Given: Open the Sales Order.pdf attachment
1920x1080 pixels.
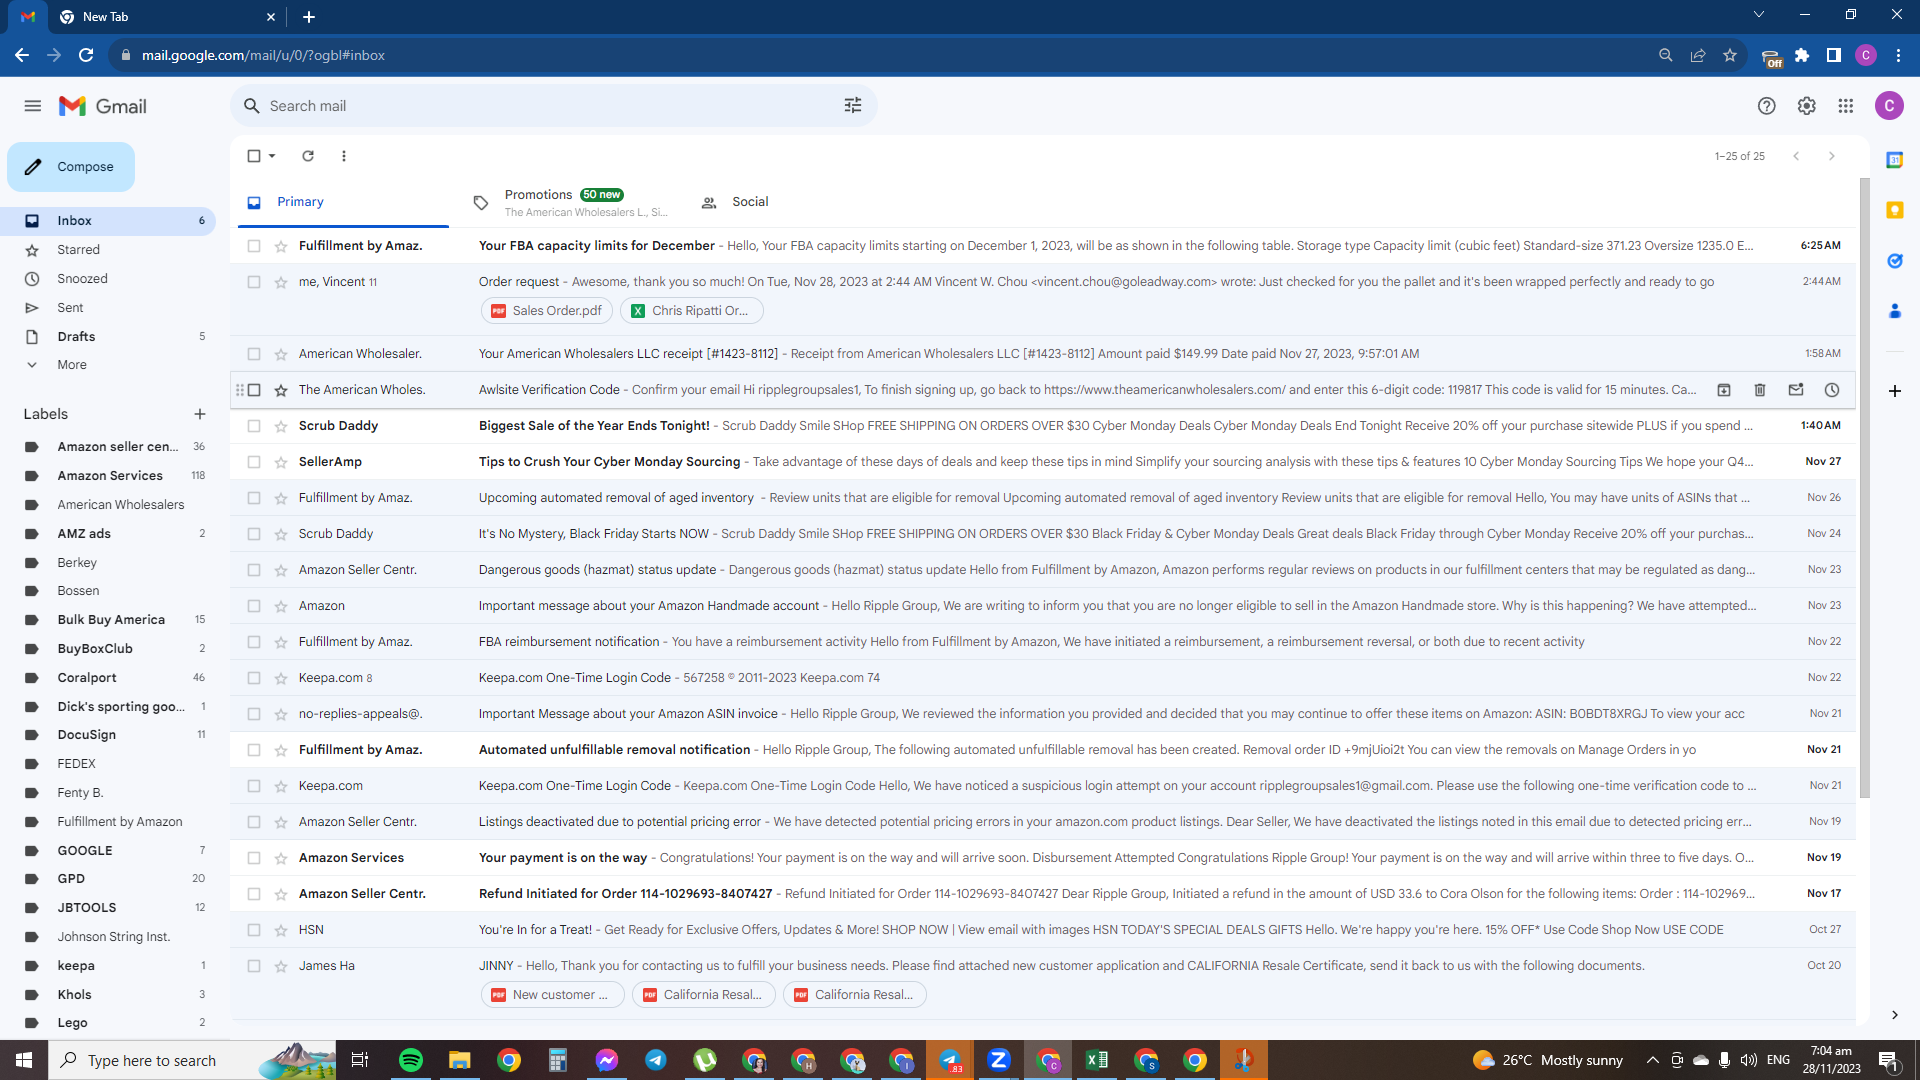Looking at the screenshot, I should (x=547, y=311).
